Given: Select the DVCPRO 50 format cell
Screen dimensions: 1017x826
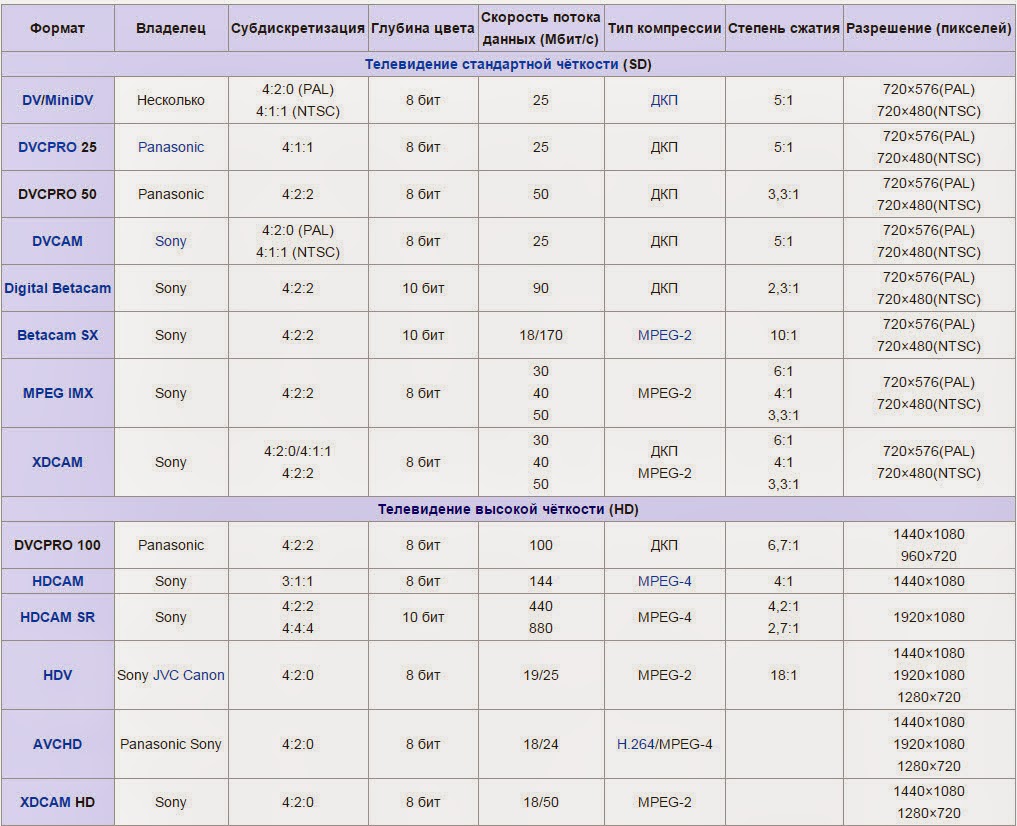Looking at the screenshot, I should (x=58, y=194).
